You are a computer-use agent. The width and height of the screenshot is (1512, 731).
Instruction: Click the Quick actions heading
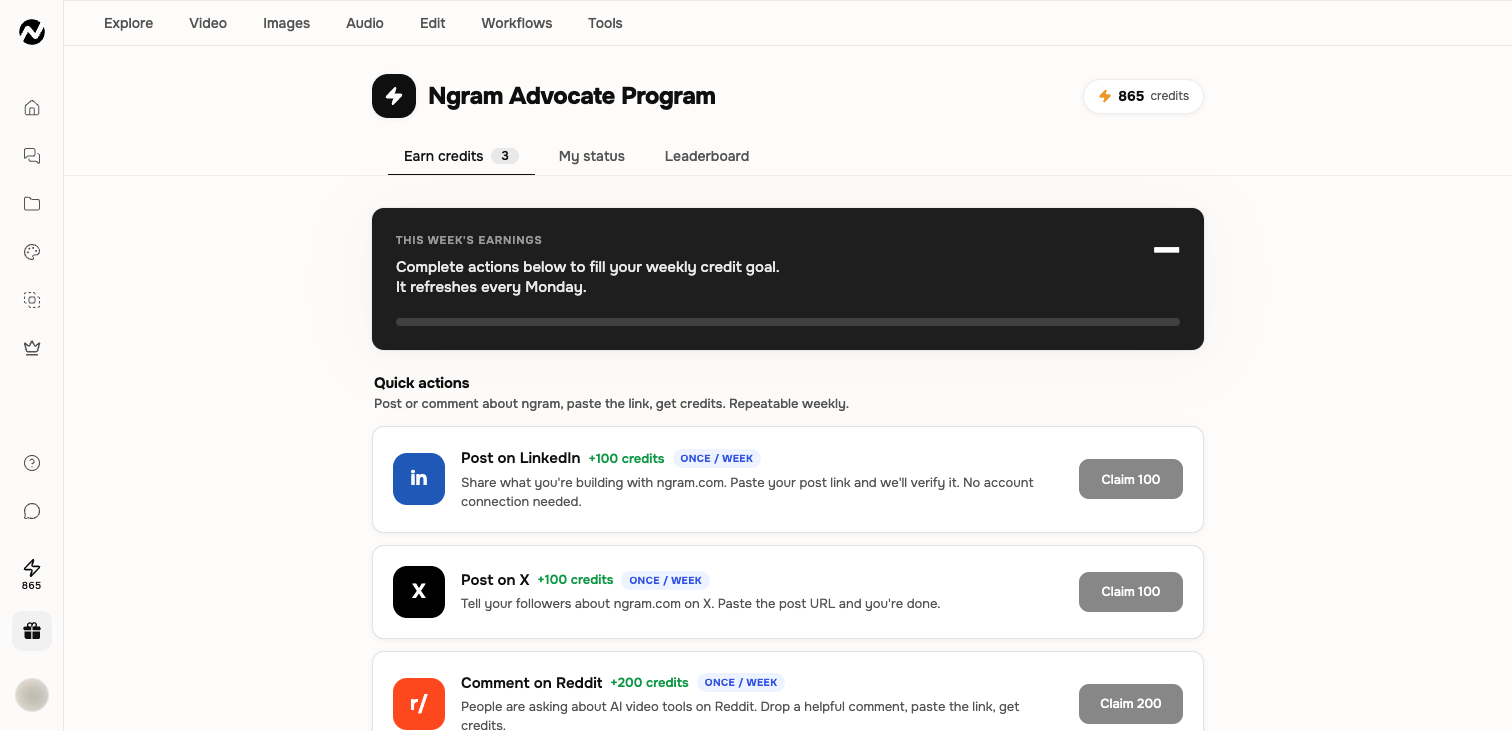point(422,383)
